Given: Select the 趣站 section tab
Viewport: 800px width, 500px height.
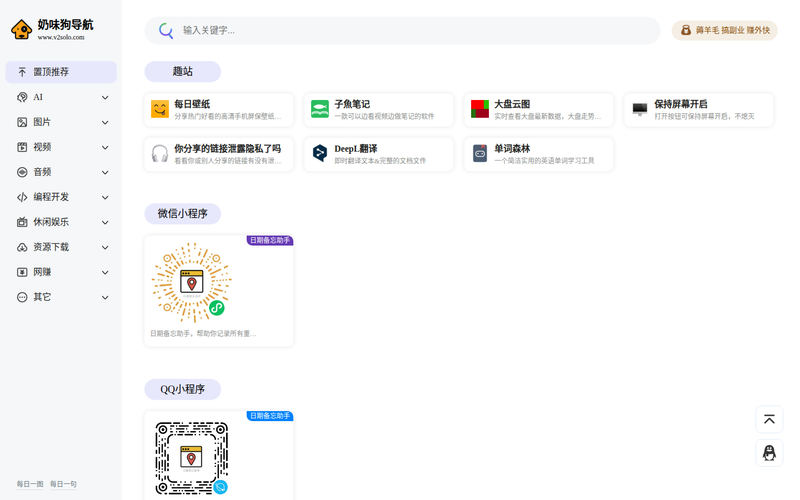Looking at the screenshot, I should [183, 71].
